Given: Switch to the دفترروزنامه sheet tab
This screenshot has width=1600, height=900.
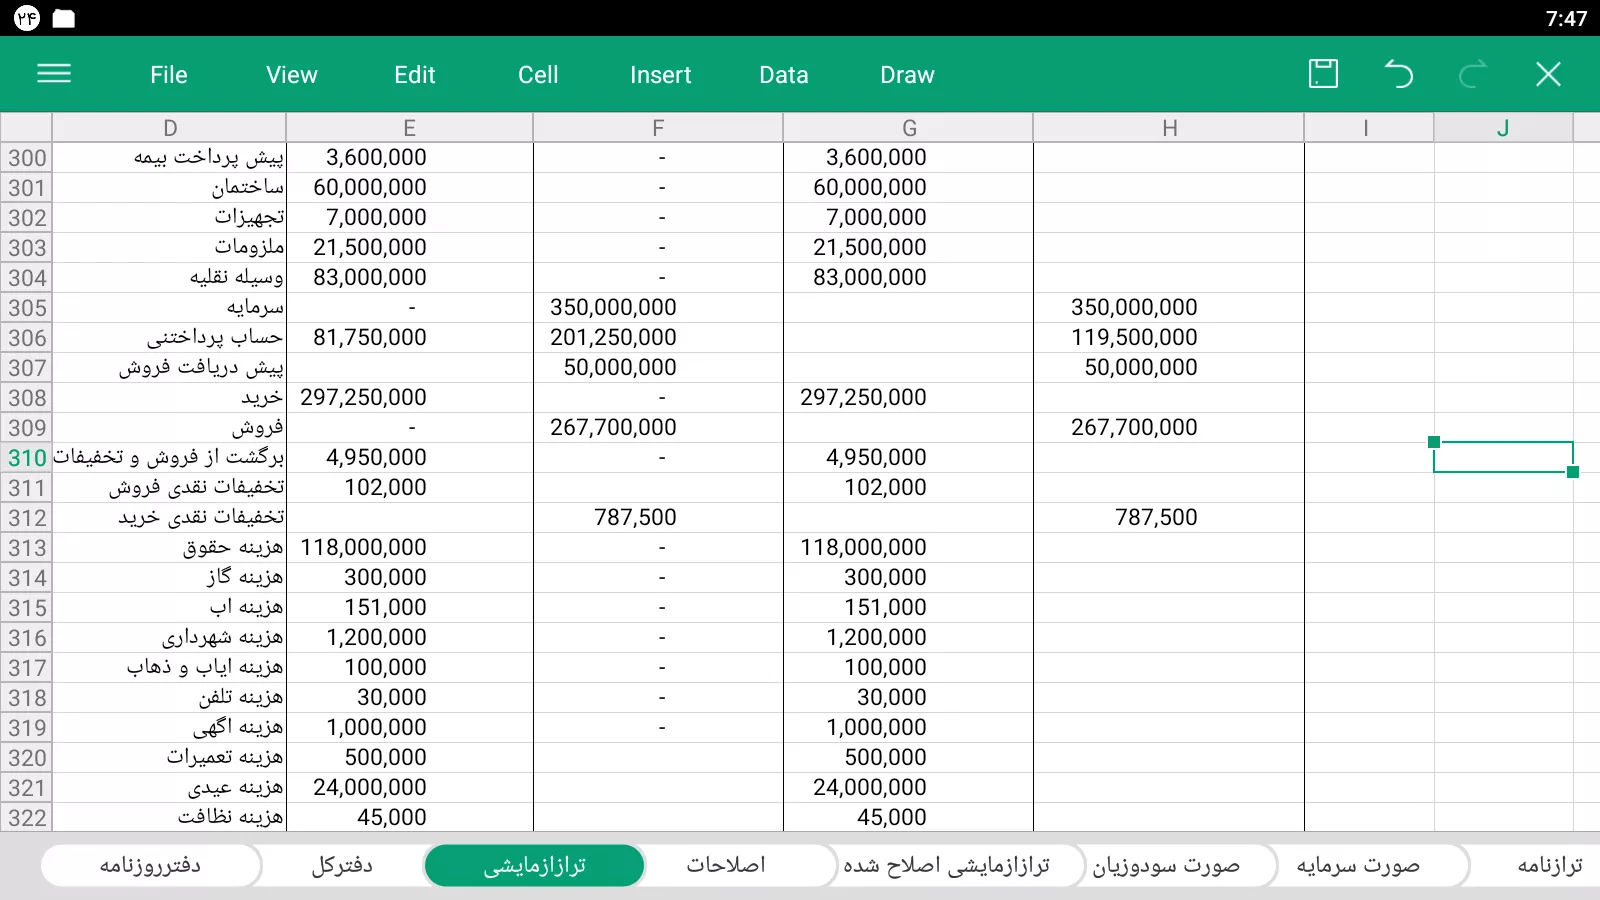Looking at the screenshot, I should tap(151, 865).
